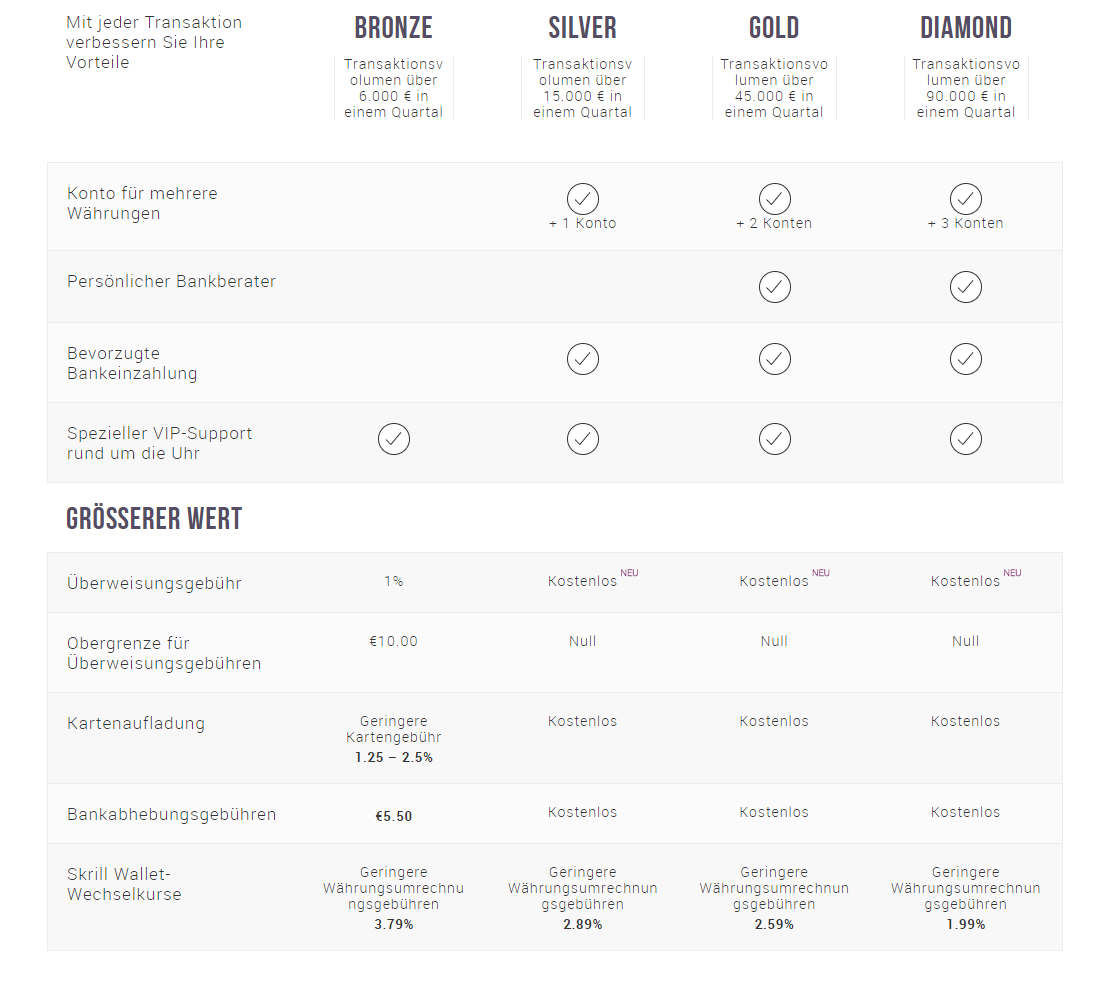Click the Bronze €10.00 fee cap value
The height and width of the screenshot is (984, 1098).
click(394, 642)
